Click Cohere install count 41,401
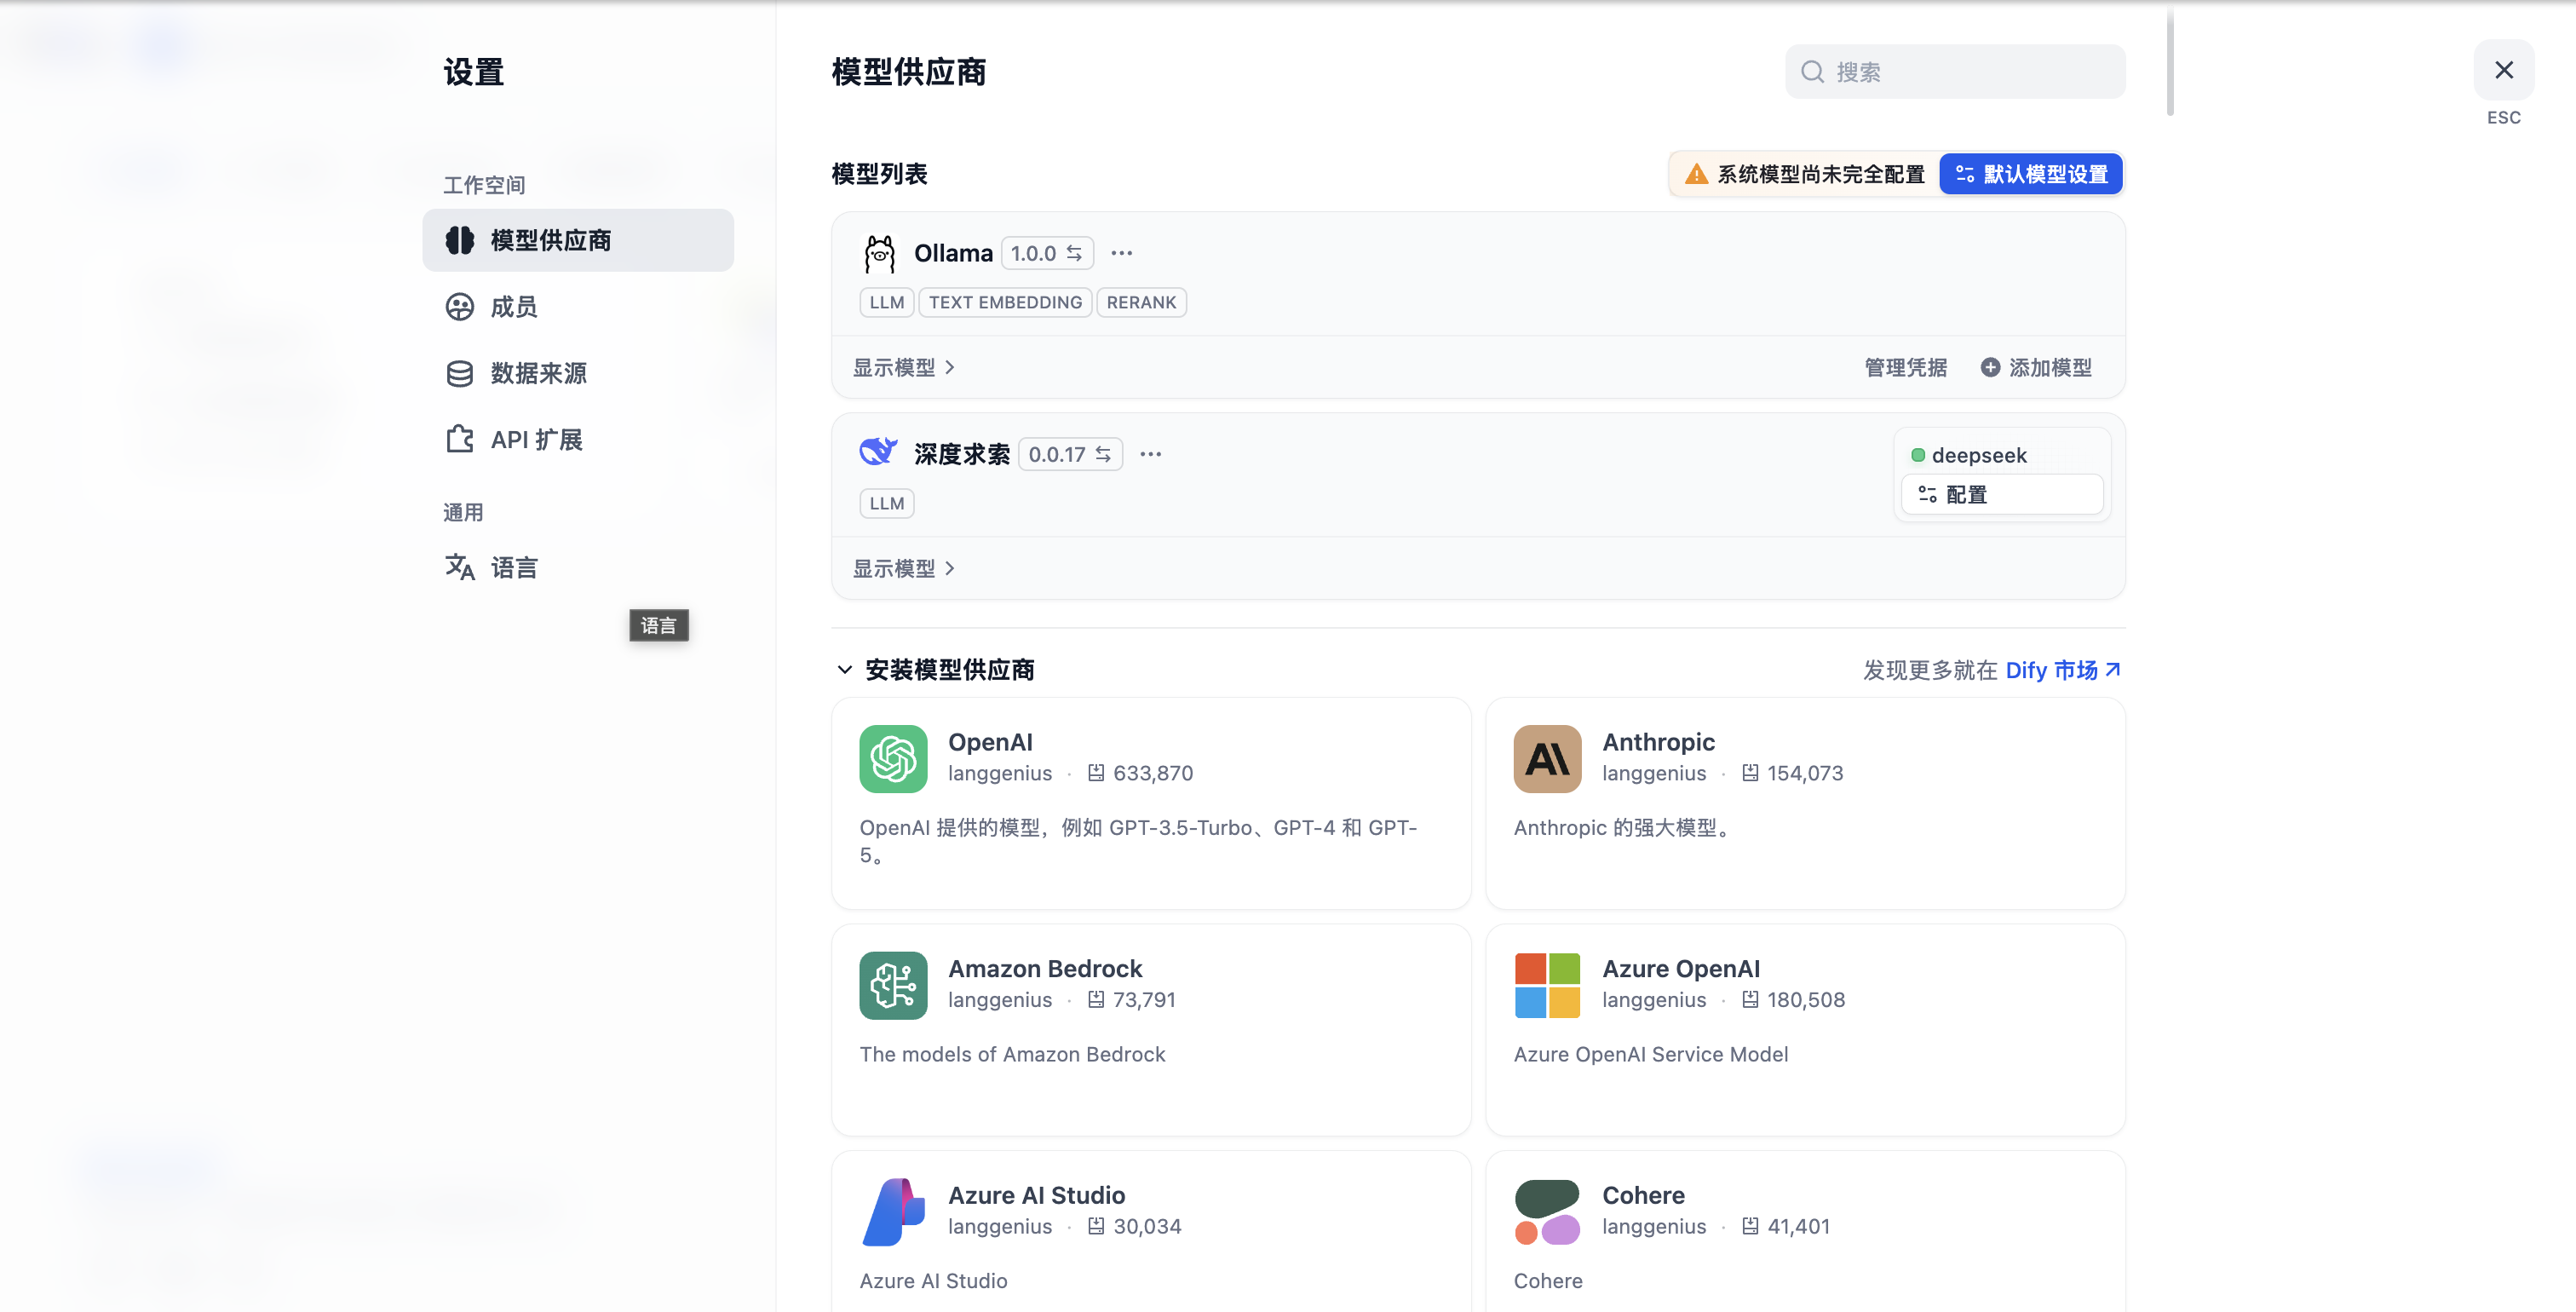2576x1312 pixels. click(x=1798, y=1226)
